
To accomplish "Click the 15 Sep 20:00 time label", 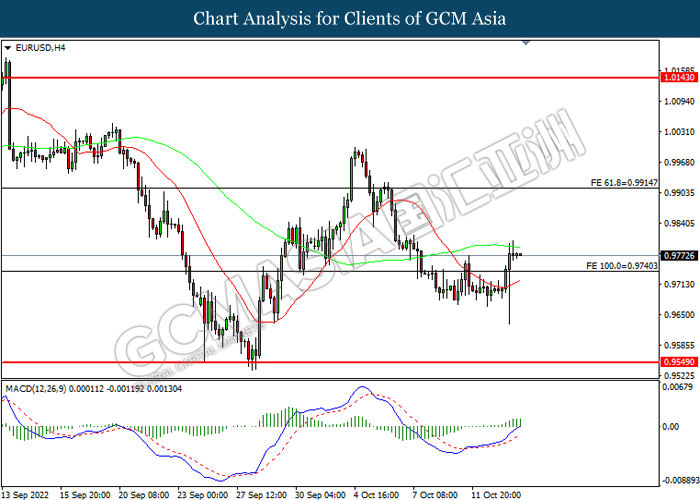I will (85, 495).
